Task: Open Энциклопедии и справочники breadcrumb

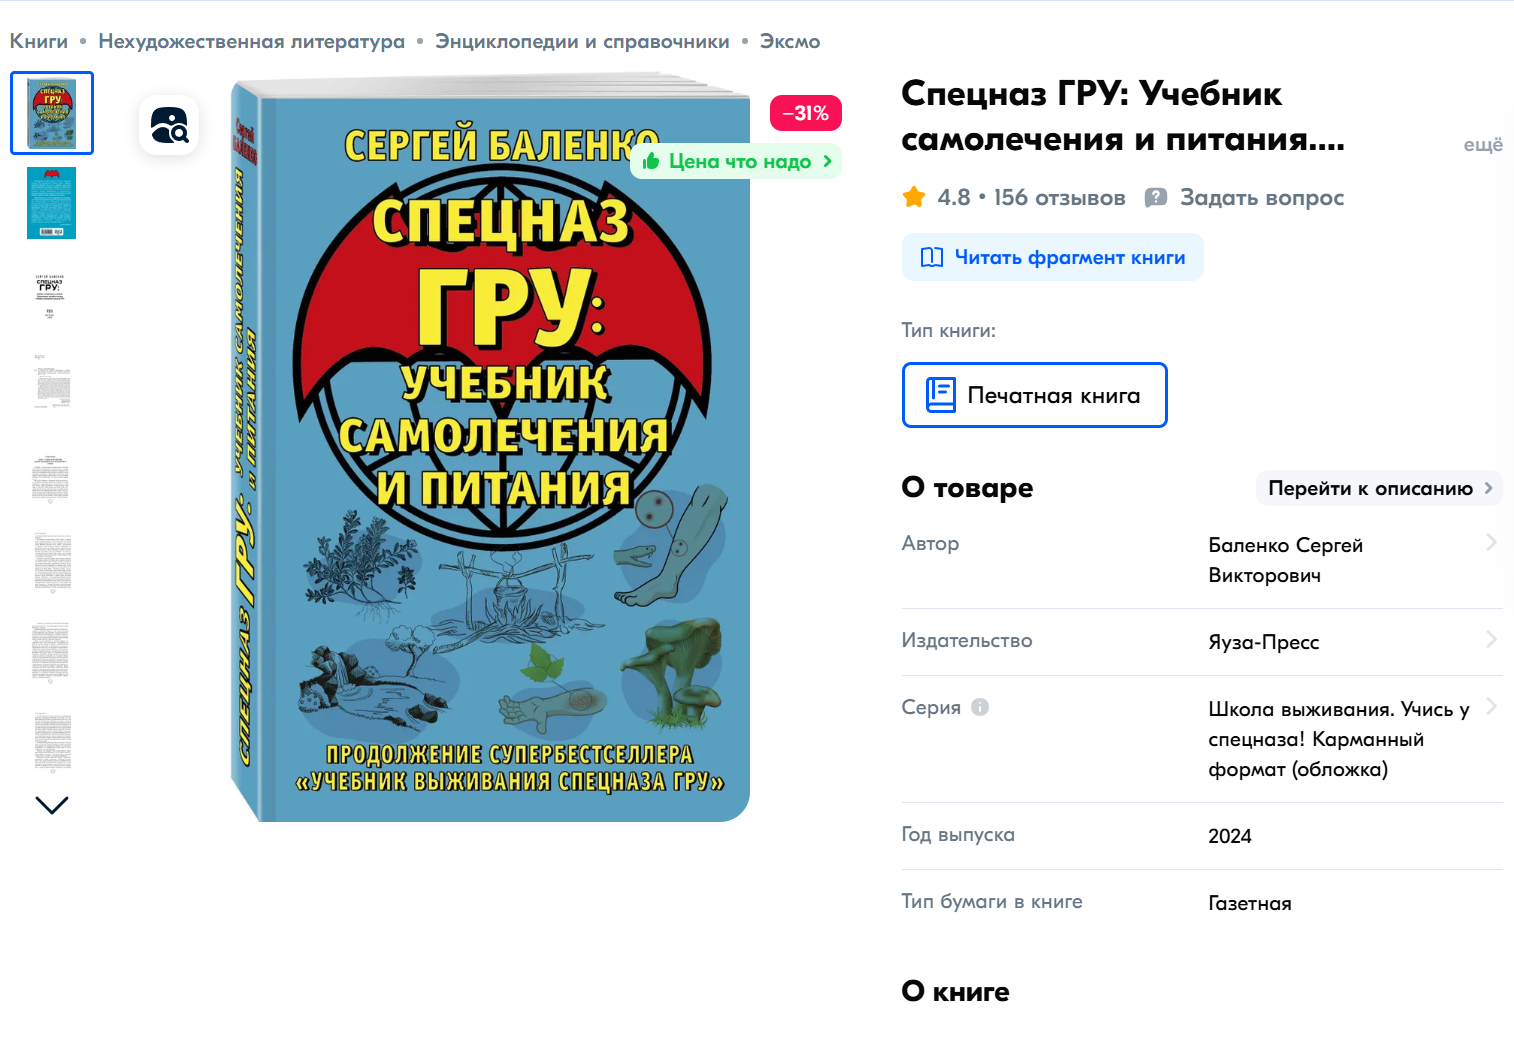Action: coord(582,41)
